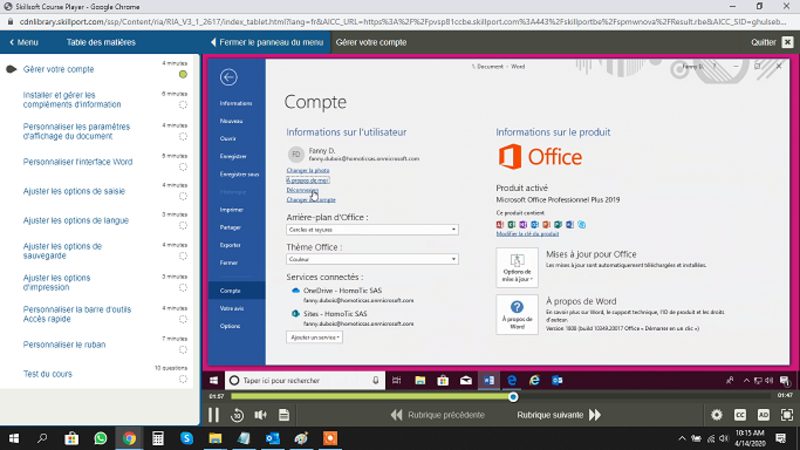This screenshot has height=450, width=800.
Task: Quit the course with Quitter button
Action: coord(772,42)
